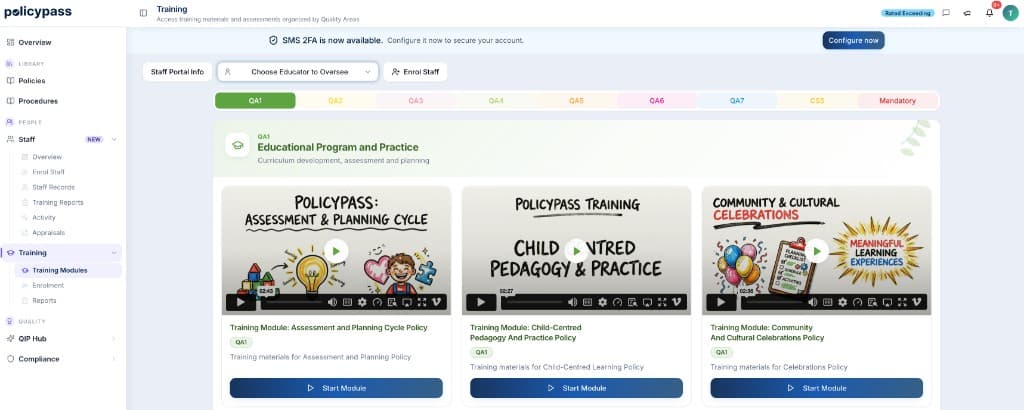
Task: Click the shield icon beside SMS 2FA notice
Action: pyautogui.click(x=274, y=40)
